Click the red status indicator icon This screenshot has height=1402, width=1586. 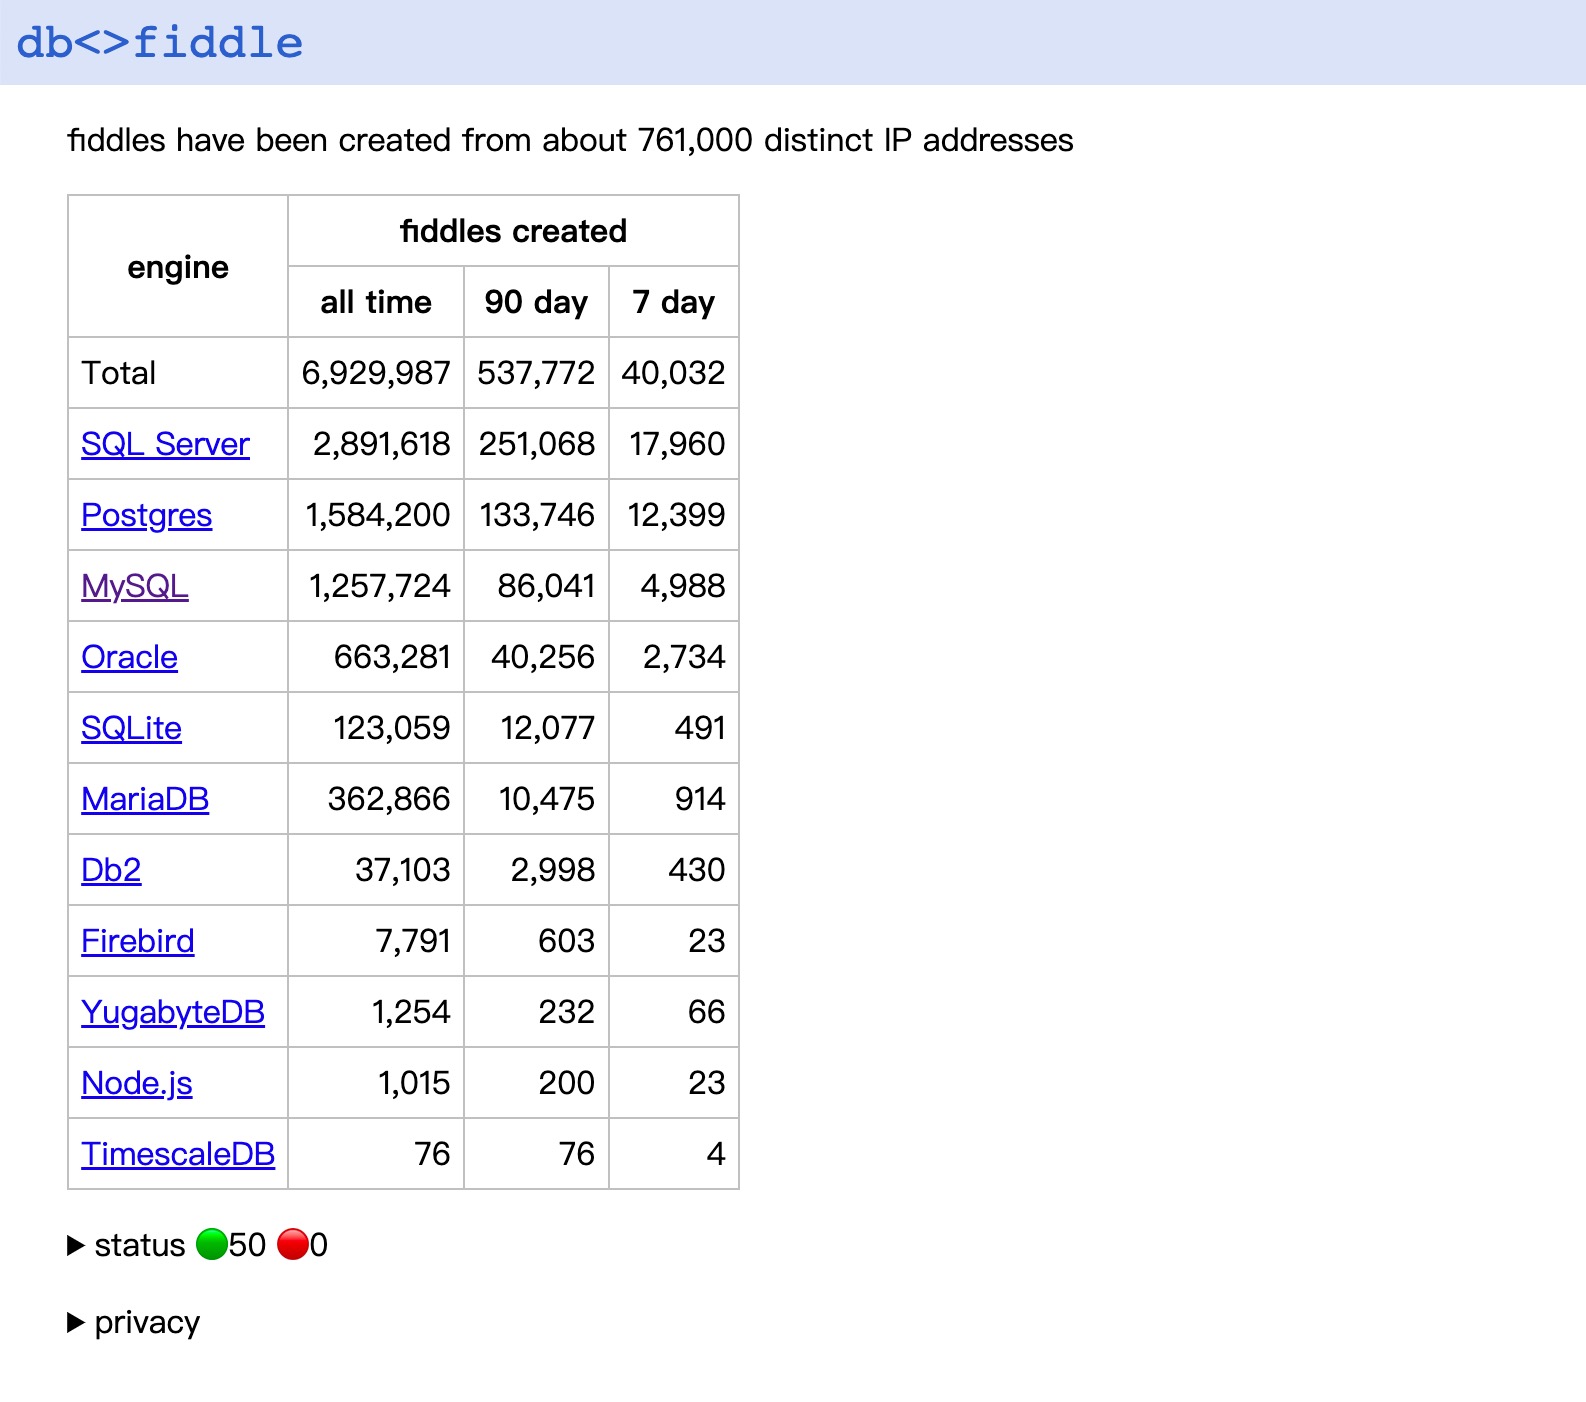293,1245
